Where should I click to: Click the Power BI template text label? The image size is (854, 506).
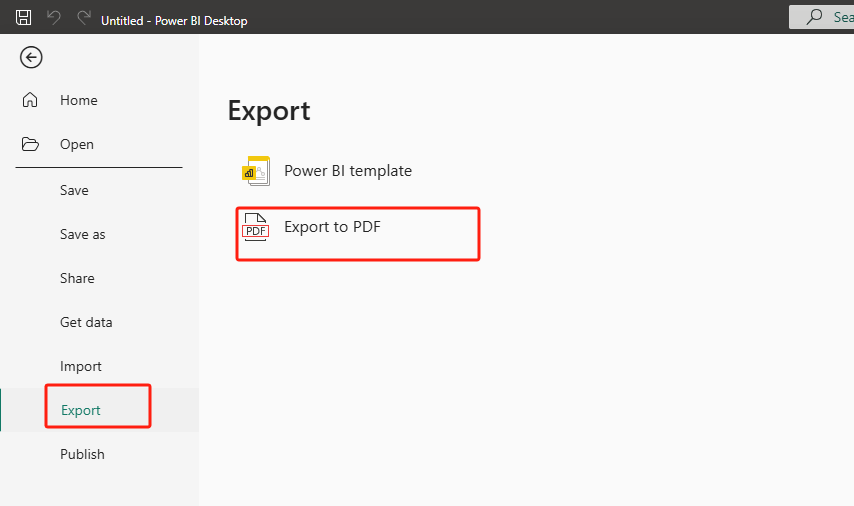click(x=348, y=171)
